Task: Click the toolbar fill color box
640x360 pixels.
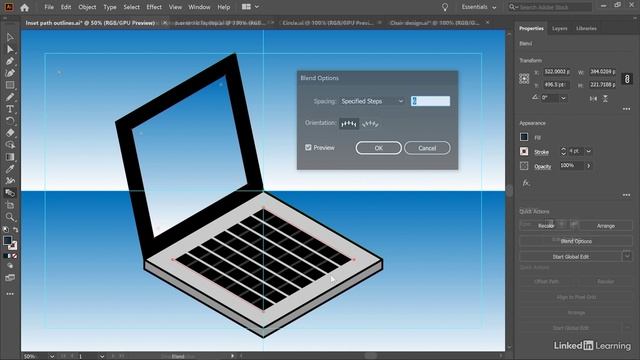Action: pyautogui.click(x=7, y=241)
